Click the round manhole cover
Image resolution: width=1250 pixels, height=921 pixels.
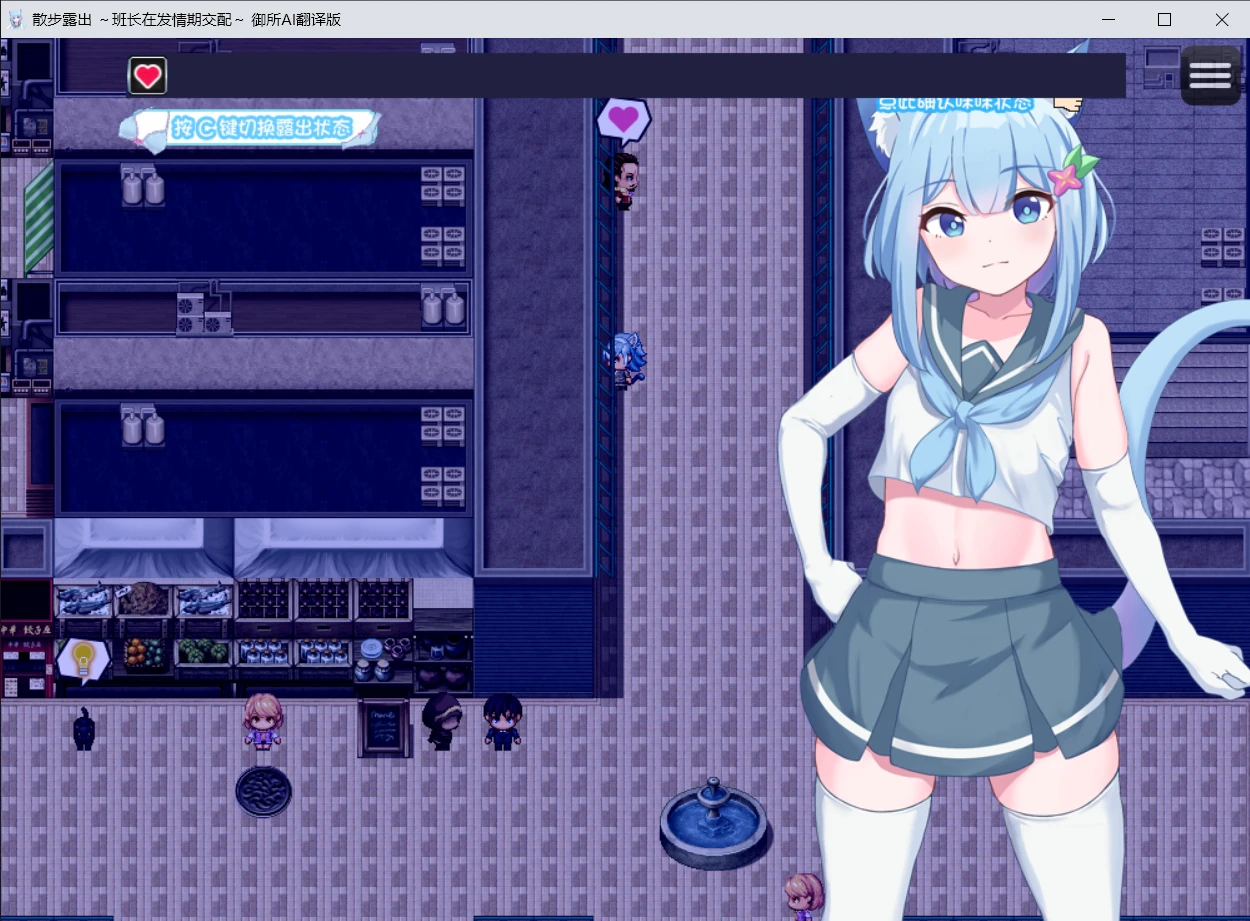tap(264, 792)
